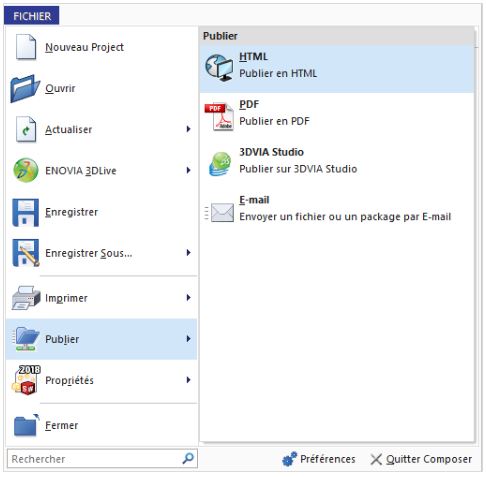Click the Ouvrir blue folder icon

(25, 88)
